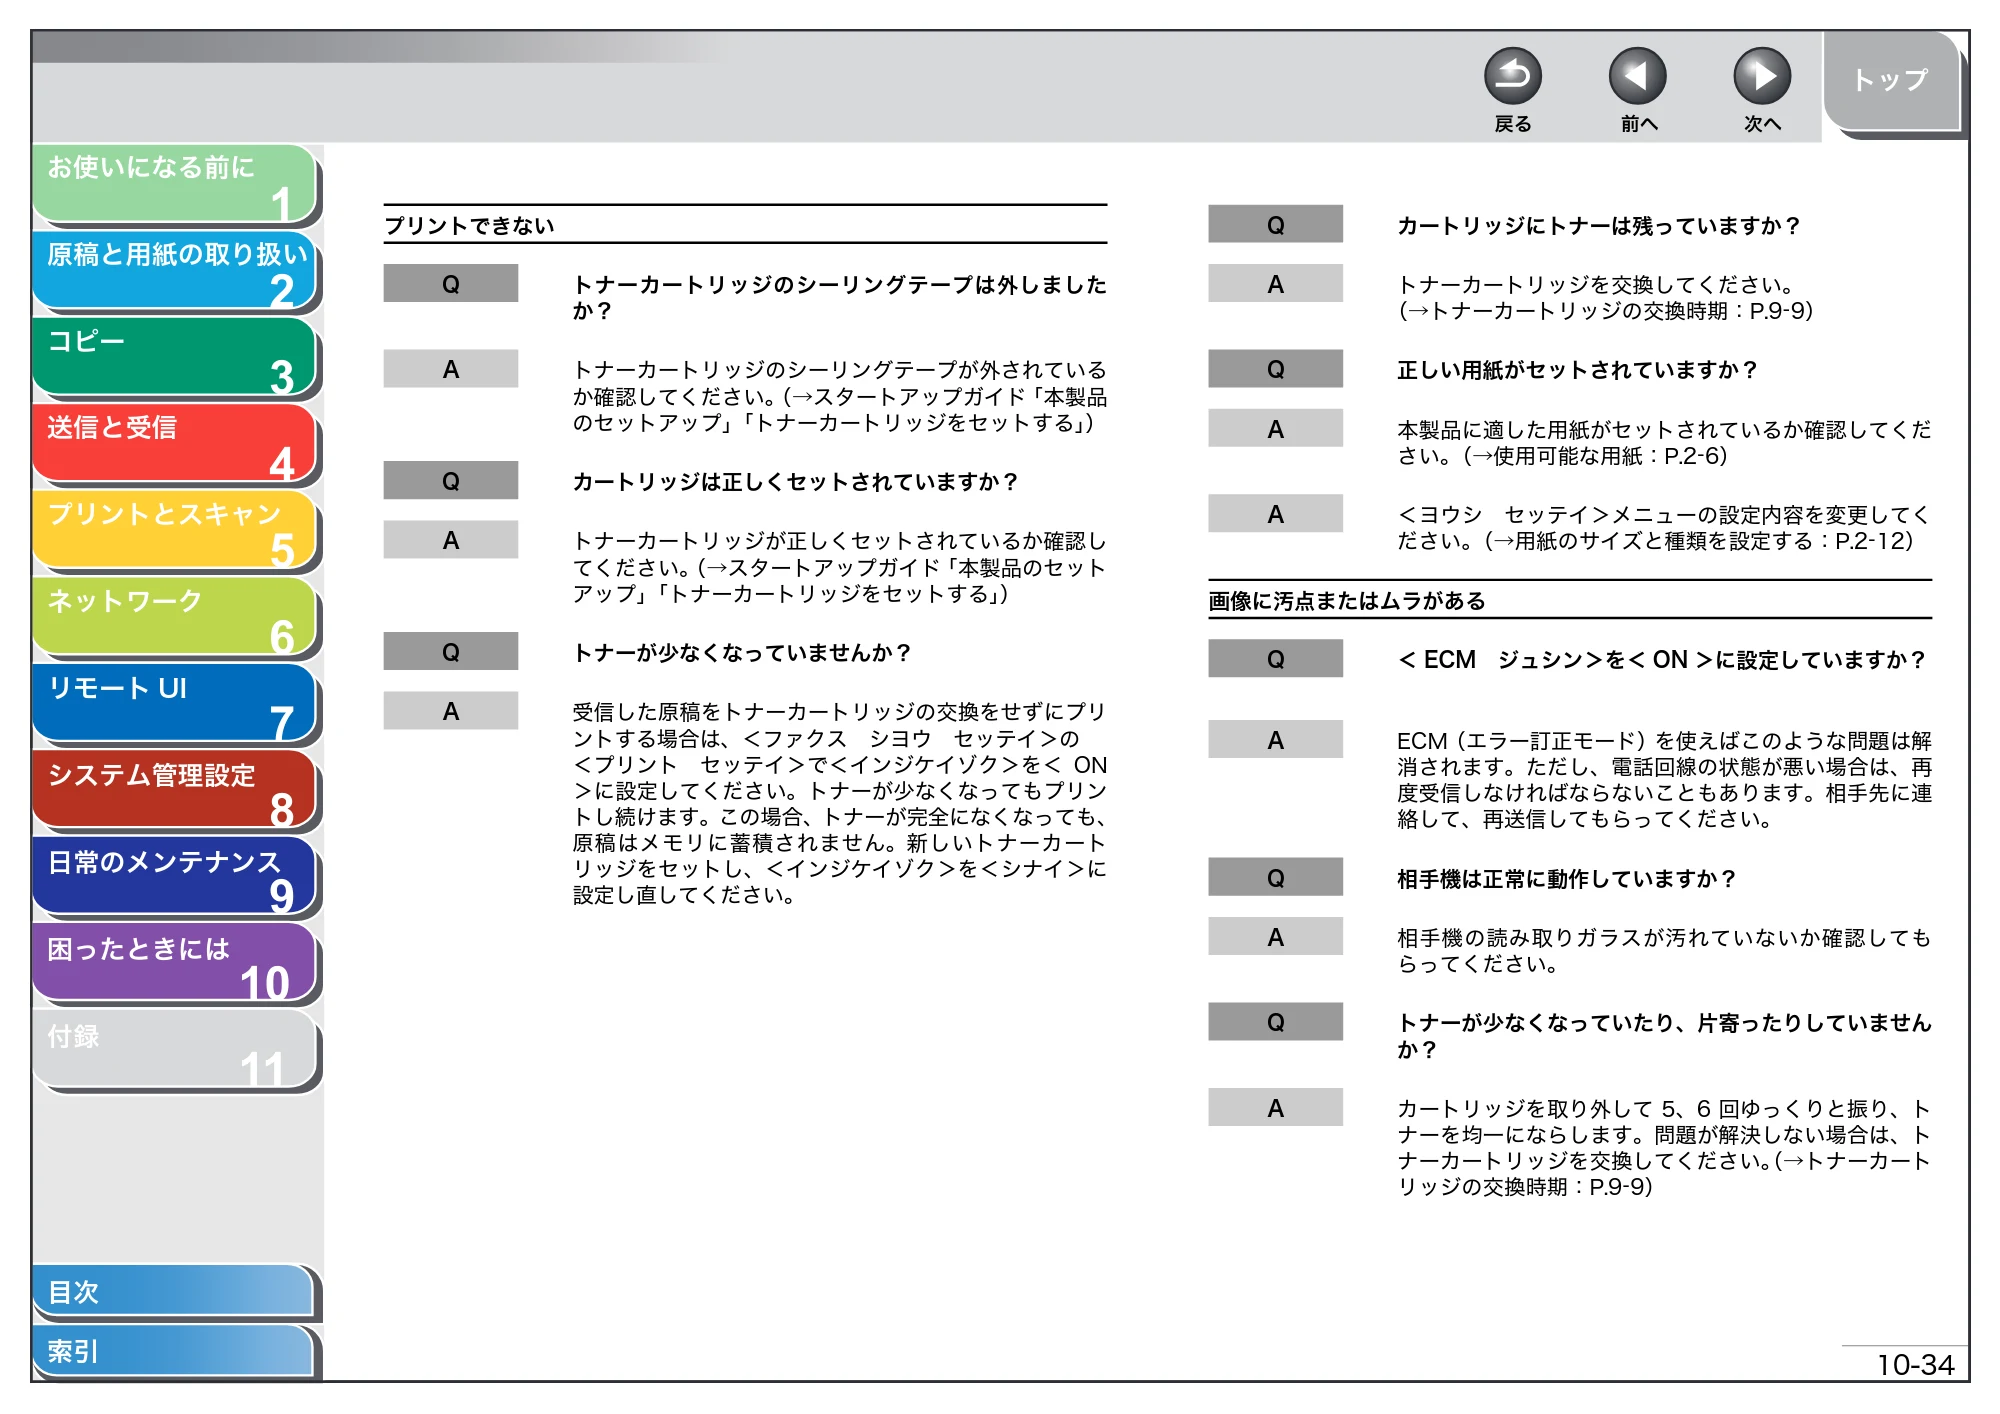Screen dimensions: 2000x1414
Task: Select chapter 2 原稿と用紙の取り扱い tab
Action: point(174,270)
